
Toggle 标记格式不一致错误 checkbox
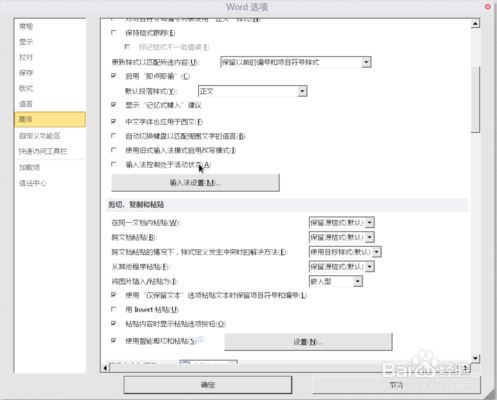pyautogui.click(x=127, y=47)
